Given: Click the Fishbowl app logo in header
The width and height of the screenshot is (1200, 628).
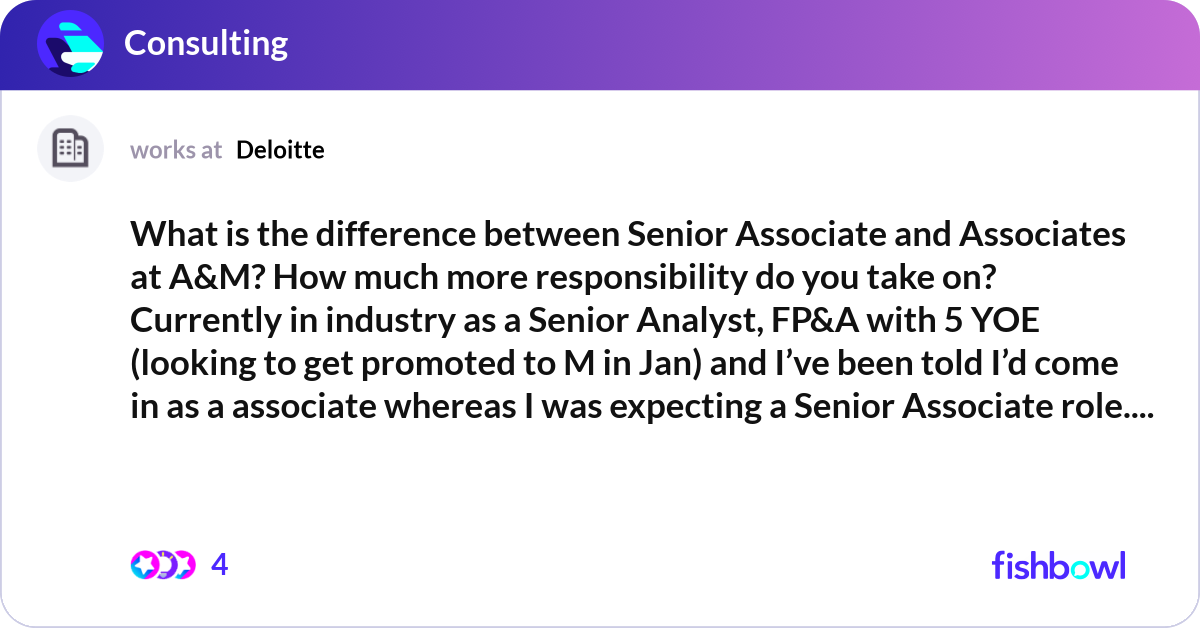Looking at the screenshot, I should click(x=70, y=43).
